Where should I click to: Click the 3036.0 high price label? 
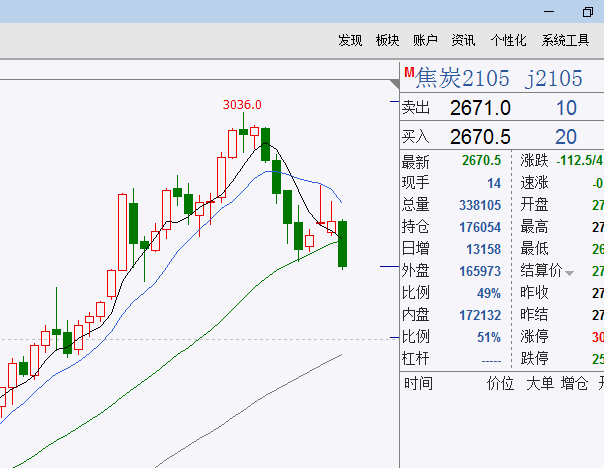(242, 104)
